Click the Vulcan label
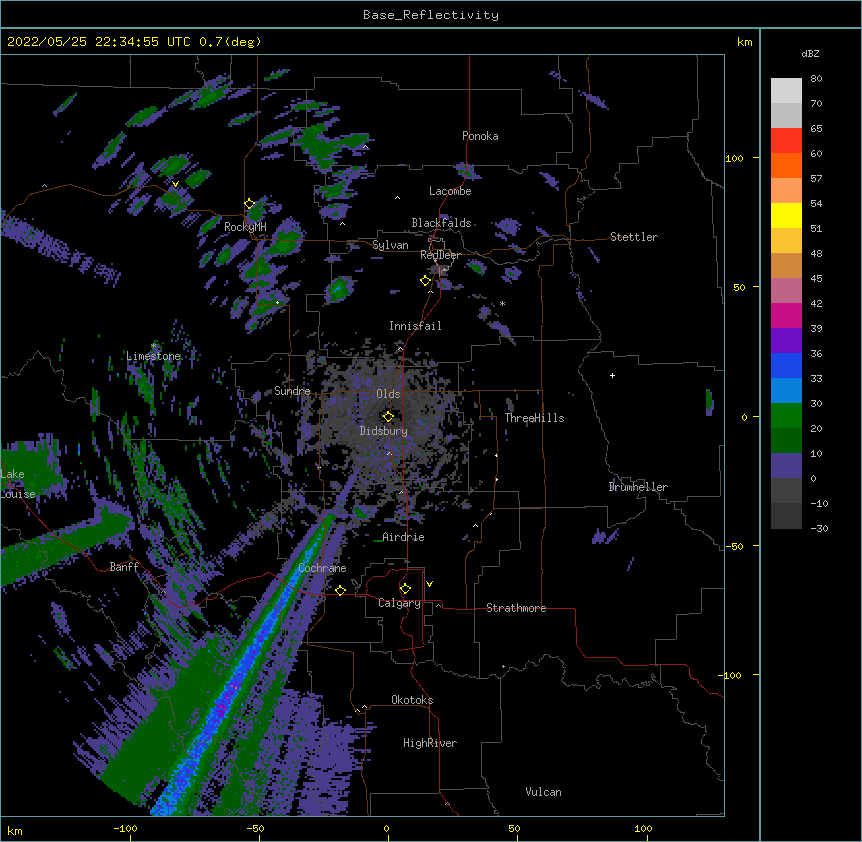Screen dimensions: 862x842 pos(543,792)
